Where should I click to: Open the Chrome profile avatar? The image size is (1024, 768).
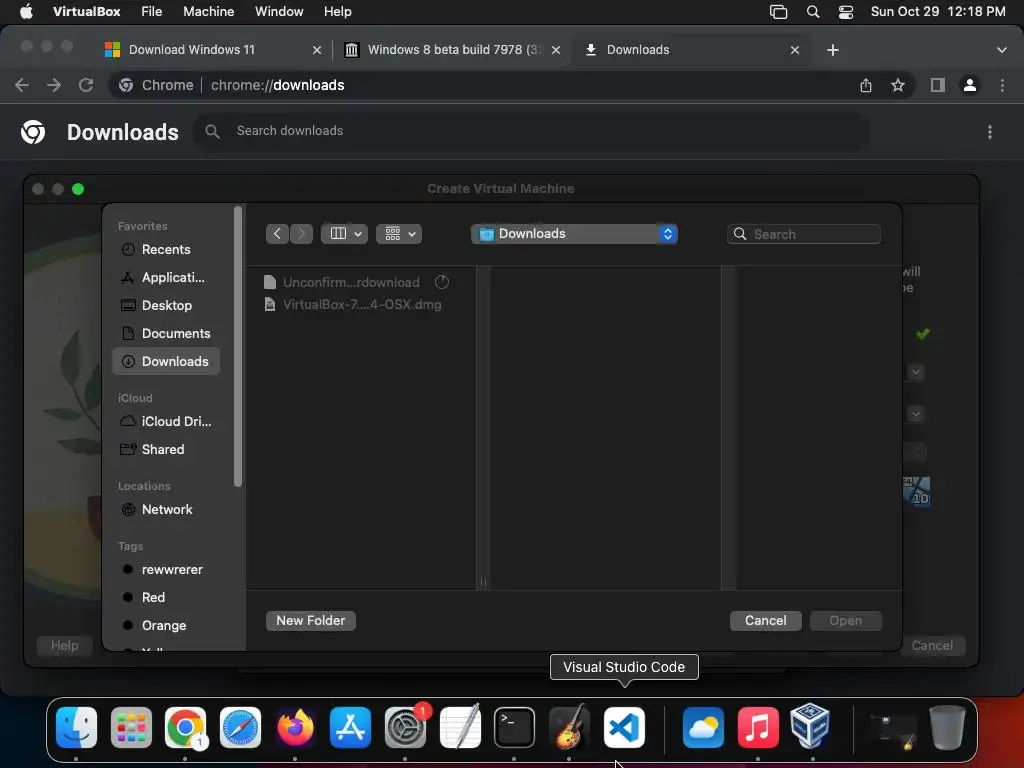pyautogui.click(x=970, y=85)
